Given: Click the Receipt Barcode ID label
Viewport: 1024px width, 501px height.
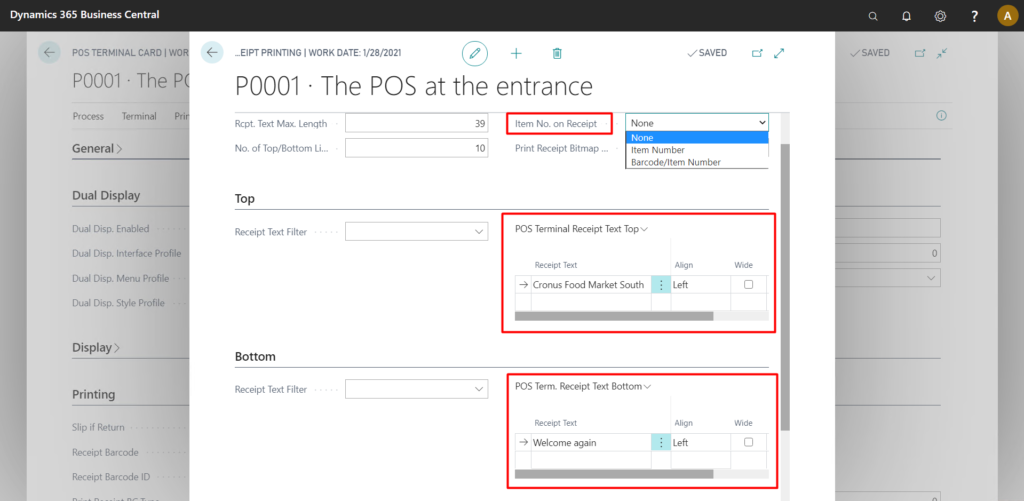Looking at the screenshot, I should click(111, 476).
